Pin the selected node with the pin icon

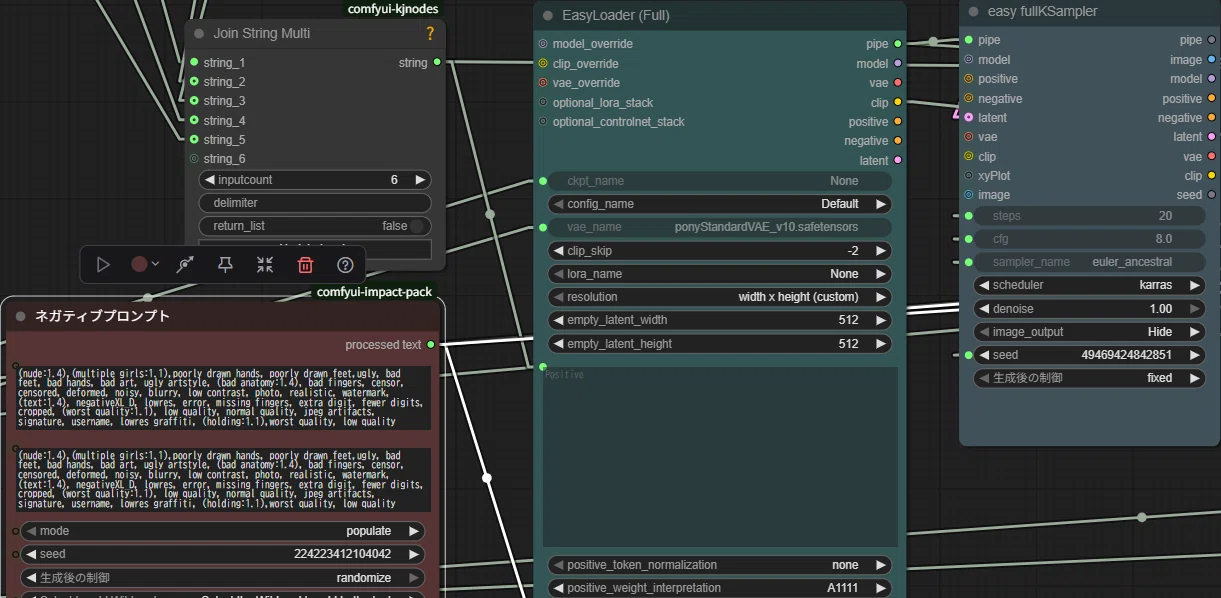pyautogui.click(x=225, y=265)
